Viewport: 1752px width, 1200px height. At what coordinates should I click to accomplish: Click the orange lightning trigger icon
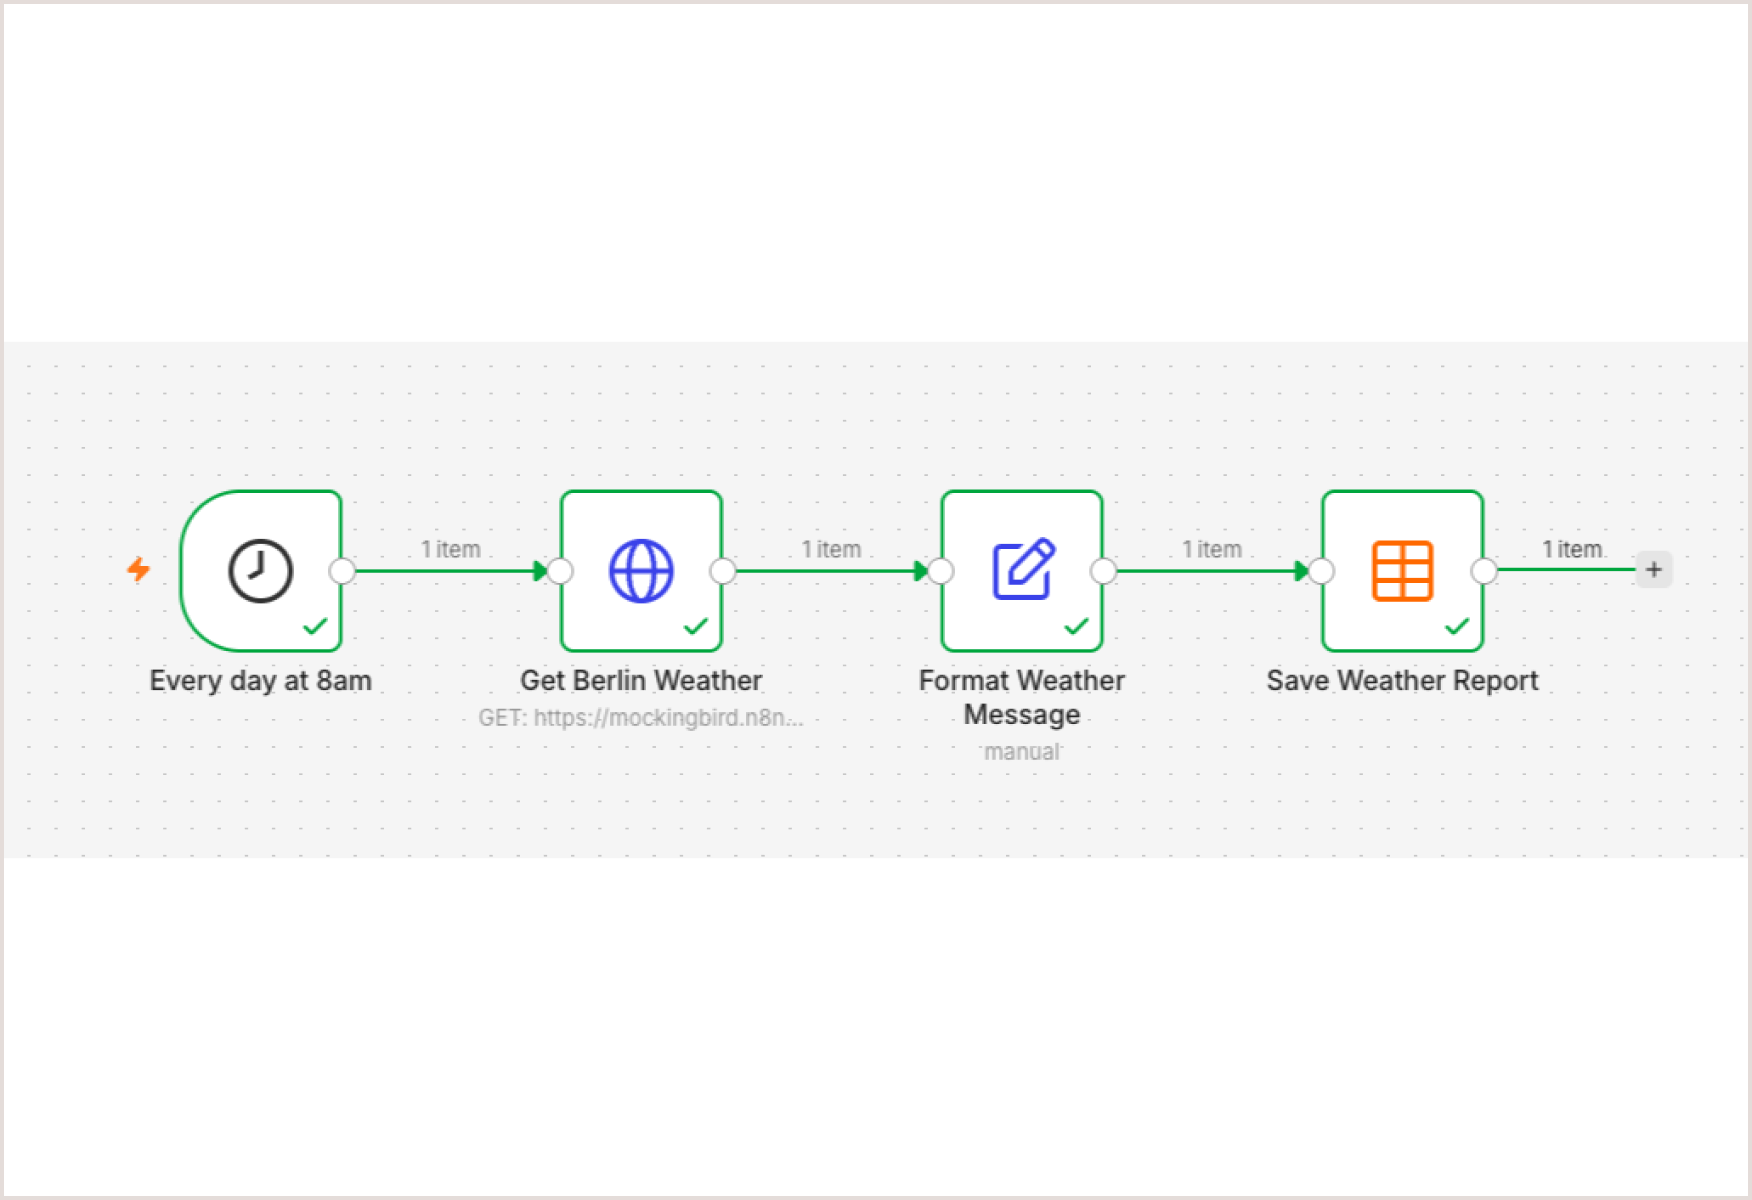click(x=138, y=570)
